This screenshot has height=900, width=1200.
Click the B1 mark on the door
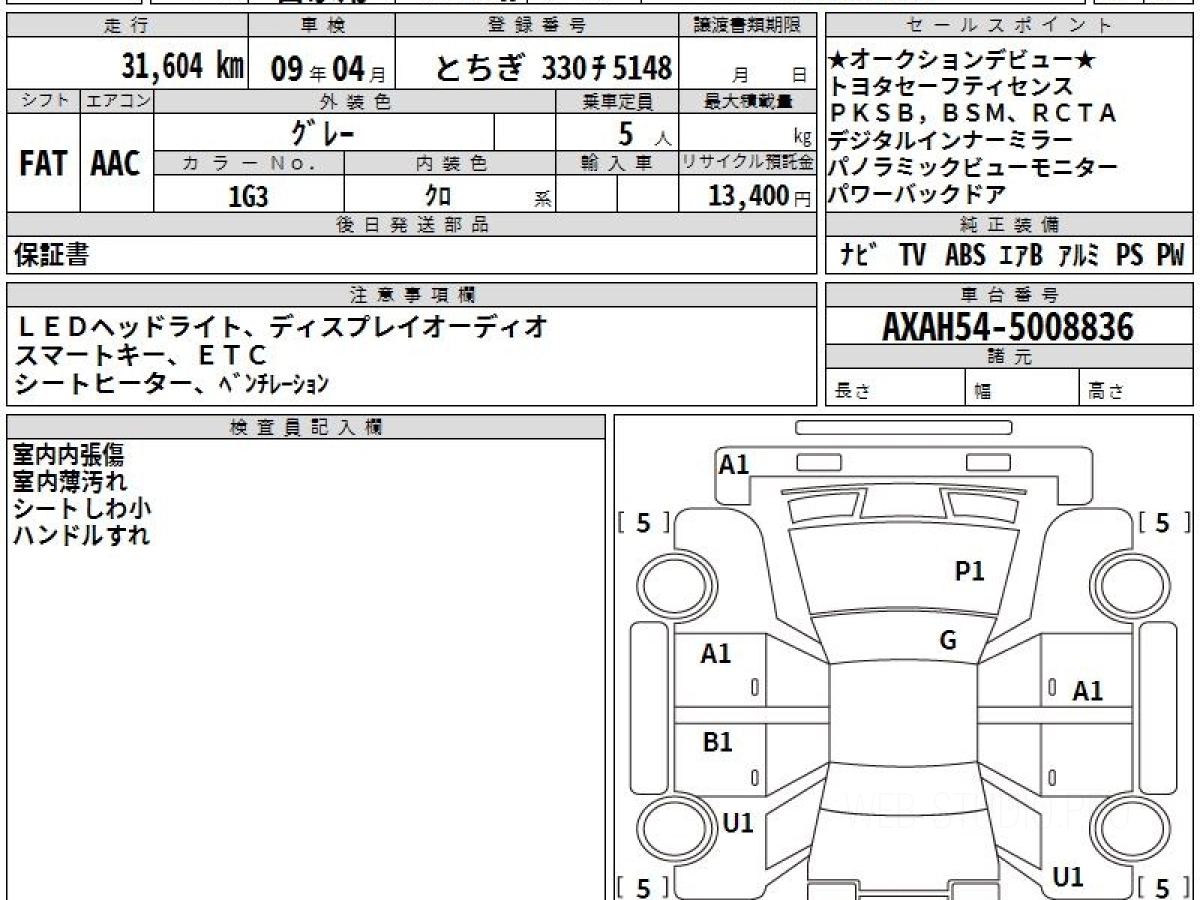click(717, 742)
